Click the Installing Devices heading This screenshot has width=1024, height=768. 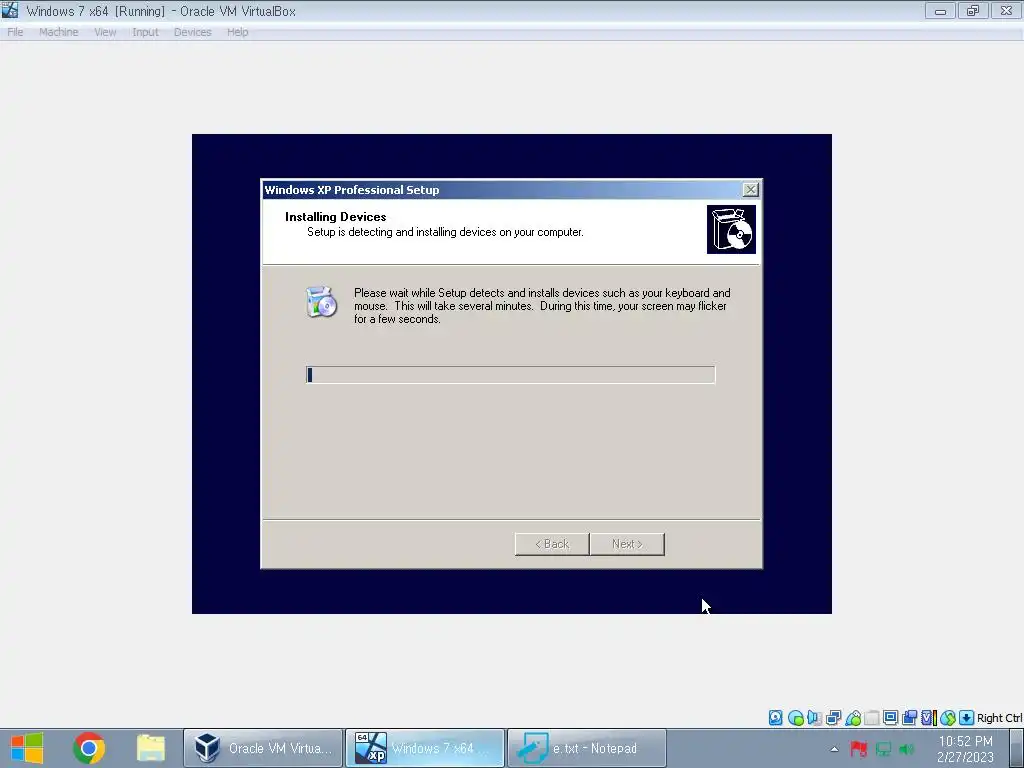click(x=336, y=217)
